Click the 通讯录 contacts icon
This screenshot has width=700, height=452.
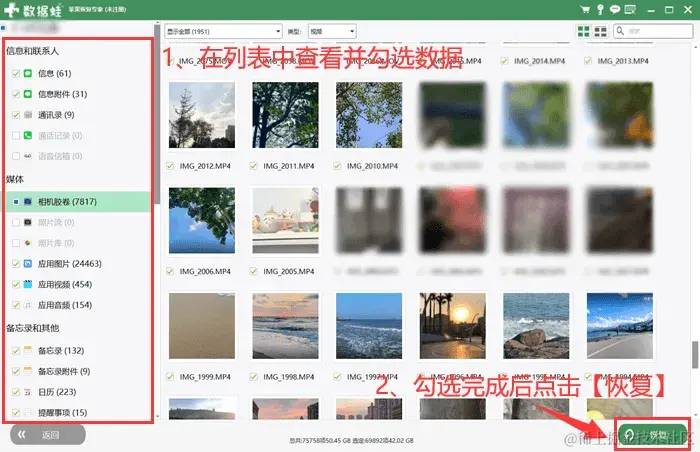pyautogui.click(x=28, y=115)
